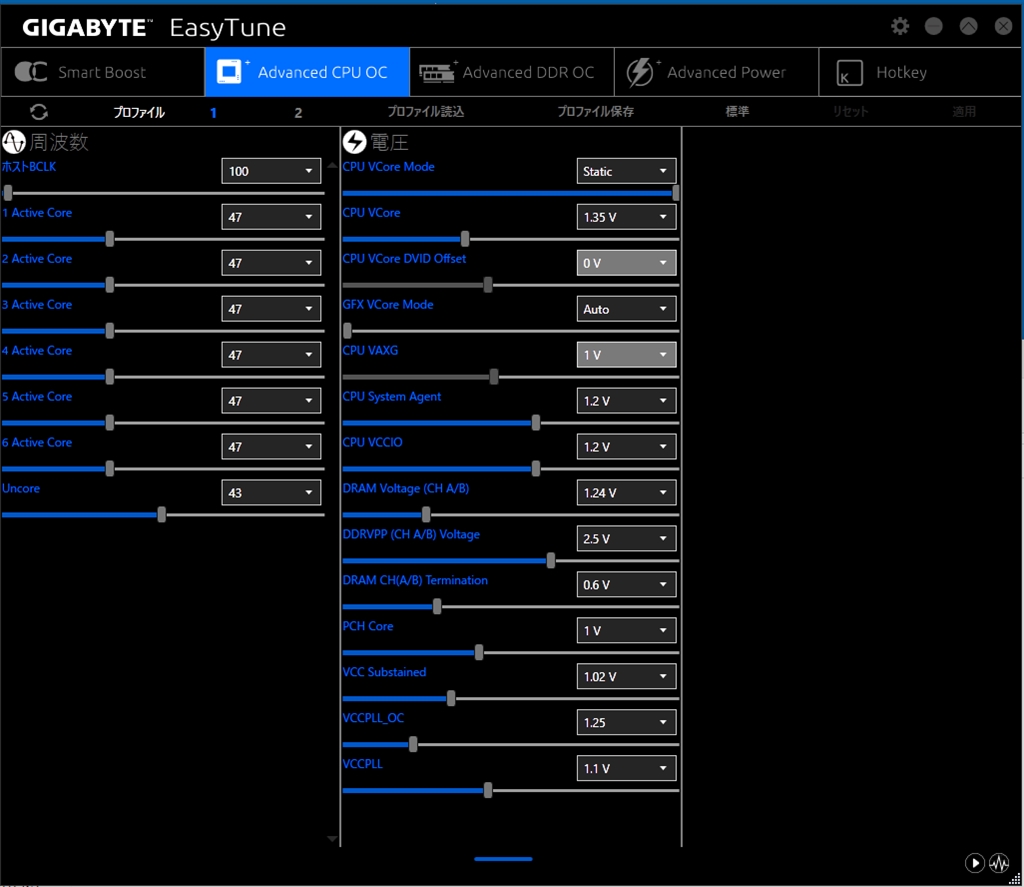Open the Advanced Power tab

coord(716,72)
